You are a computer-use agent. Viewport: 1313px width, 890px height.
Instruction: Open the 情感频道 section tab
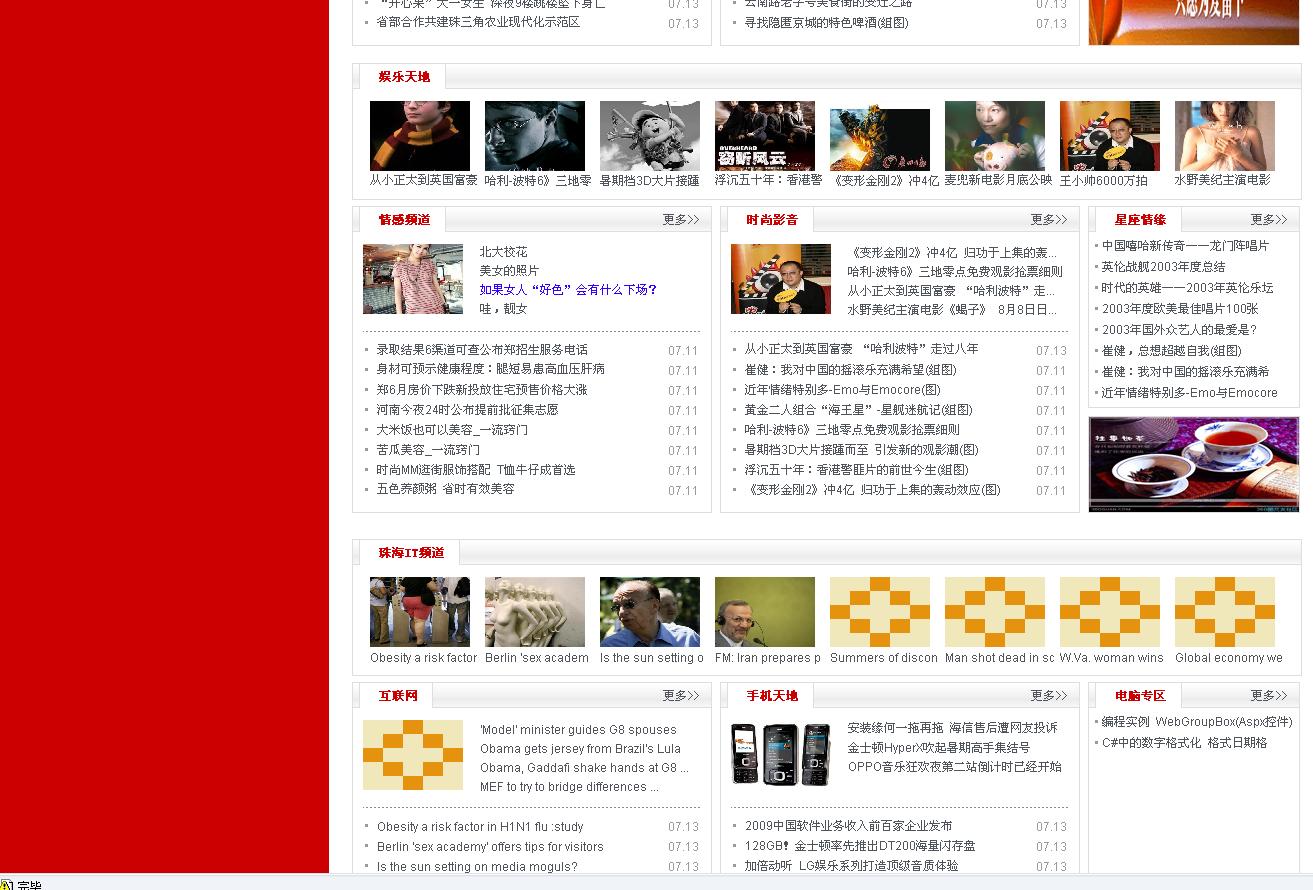pyautogui.click(x=404, y=220)
